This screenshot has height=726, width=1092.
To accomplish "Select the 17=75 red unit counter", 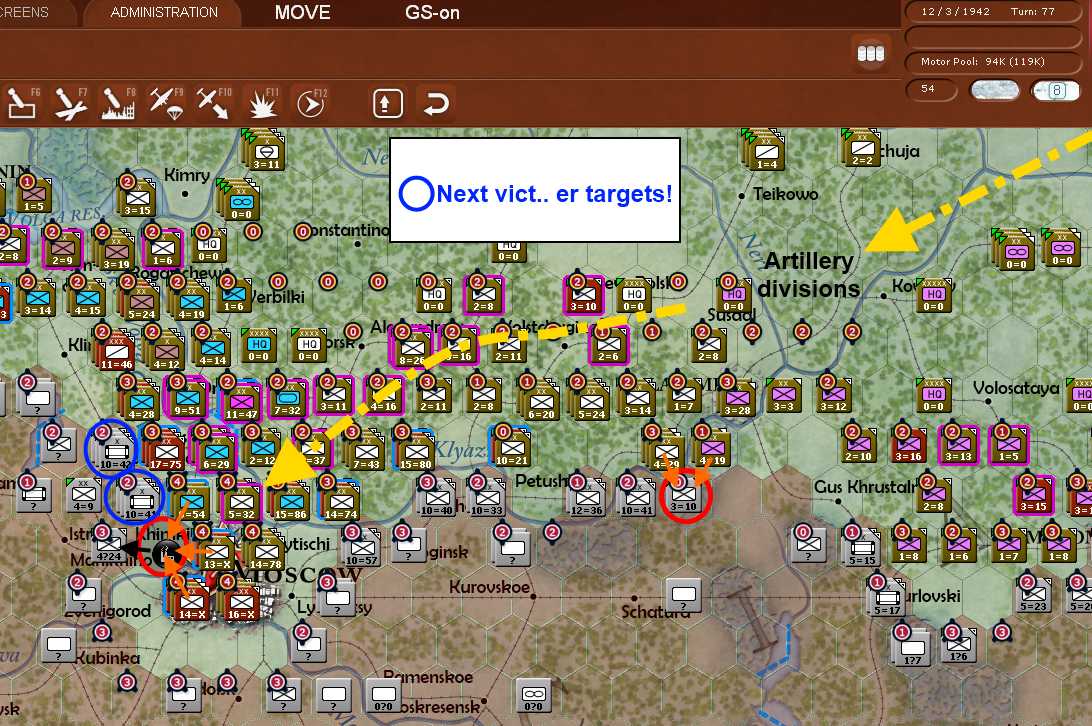I will pos(166,451).
